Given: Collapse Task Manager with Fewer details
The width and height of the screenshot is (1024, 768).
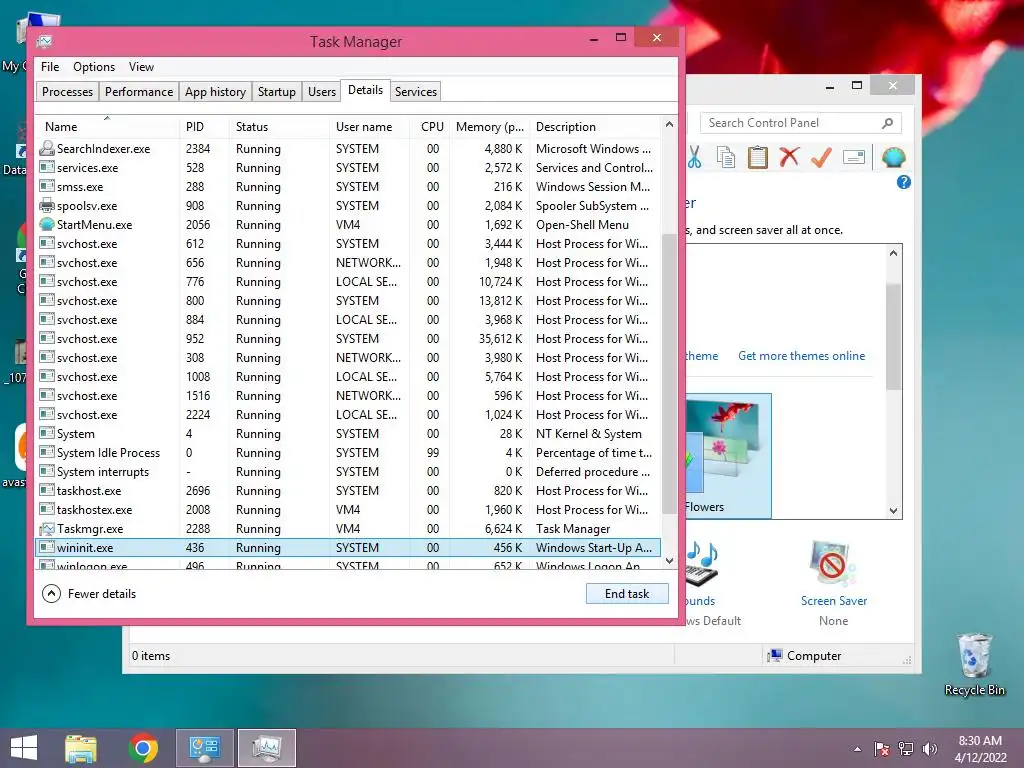Looking at the screenshot, I should (x=89, y=594).
